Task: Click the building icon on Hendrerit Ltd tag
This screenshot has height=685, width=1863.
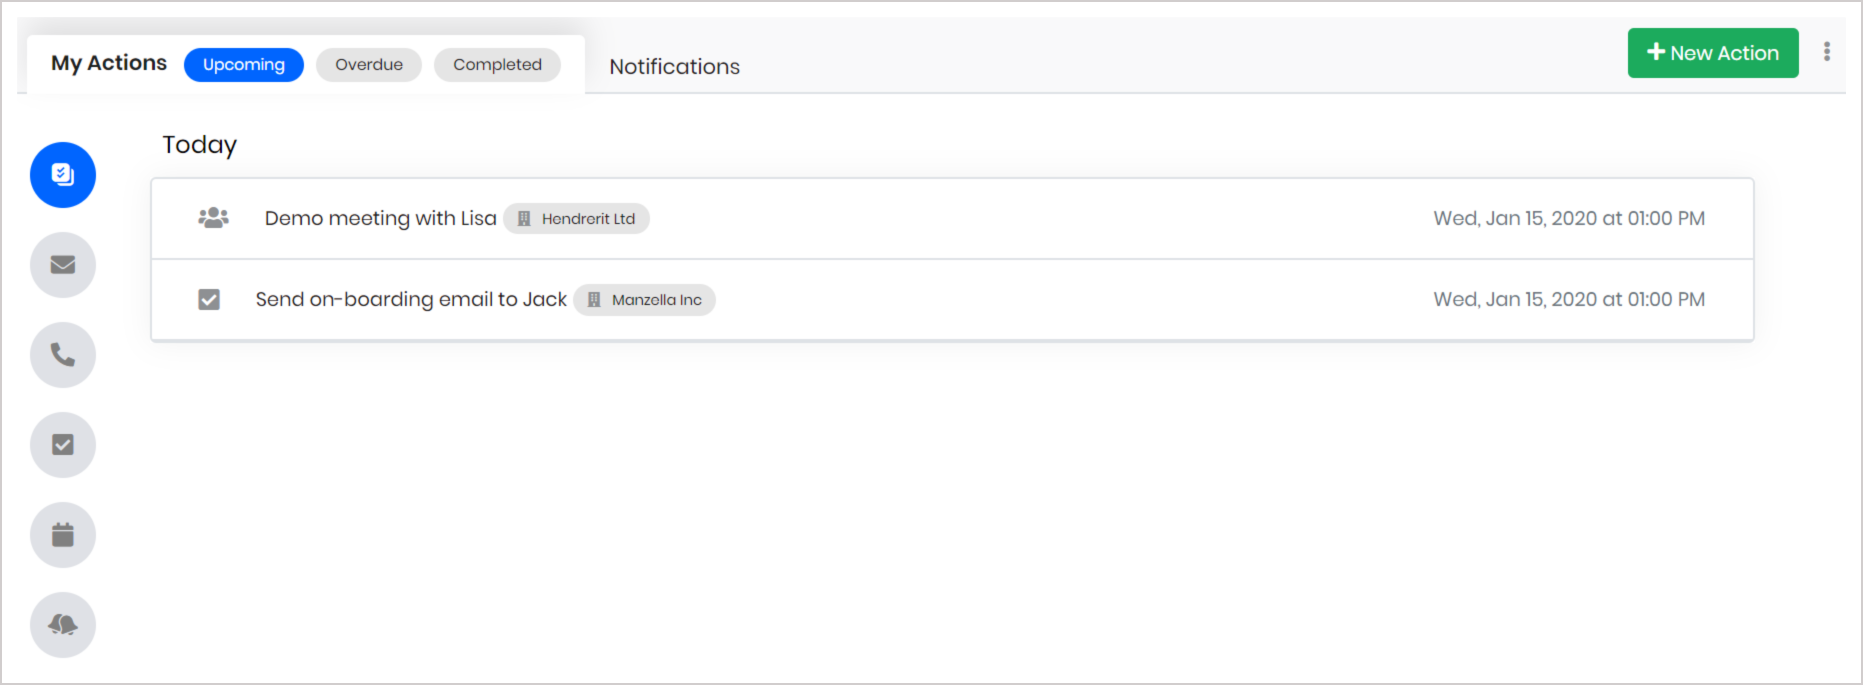Action: tap(526, 218)
